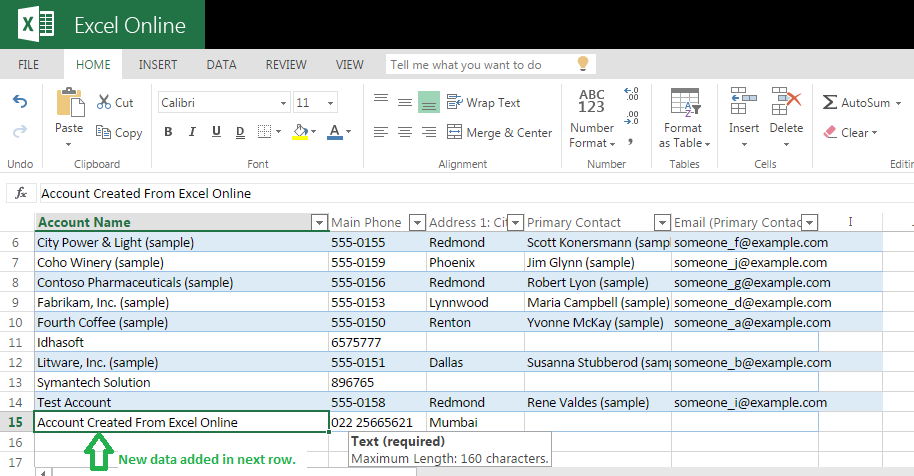Open Address 1: City filter dropdown
Viewport: 914px width, 476px height.
click(515, 223)
